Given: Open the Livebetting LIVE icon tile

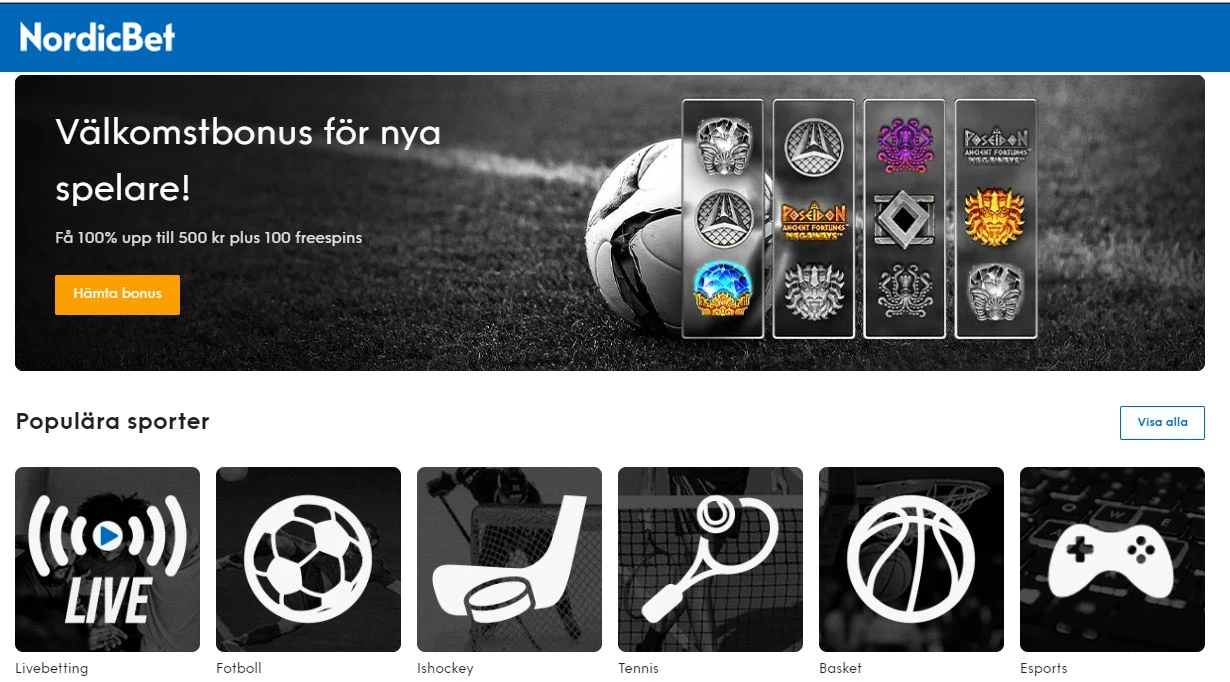Looking at the screenshot, I should click(108, 559).
